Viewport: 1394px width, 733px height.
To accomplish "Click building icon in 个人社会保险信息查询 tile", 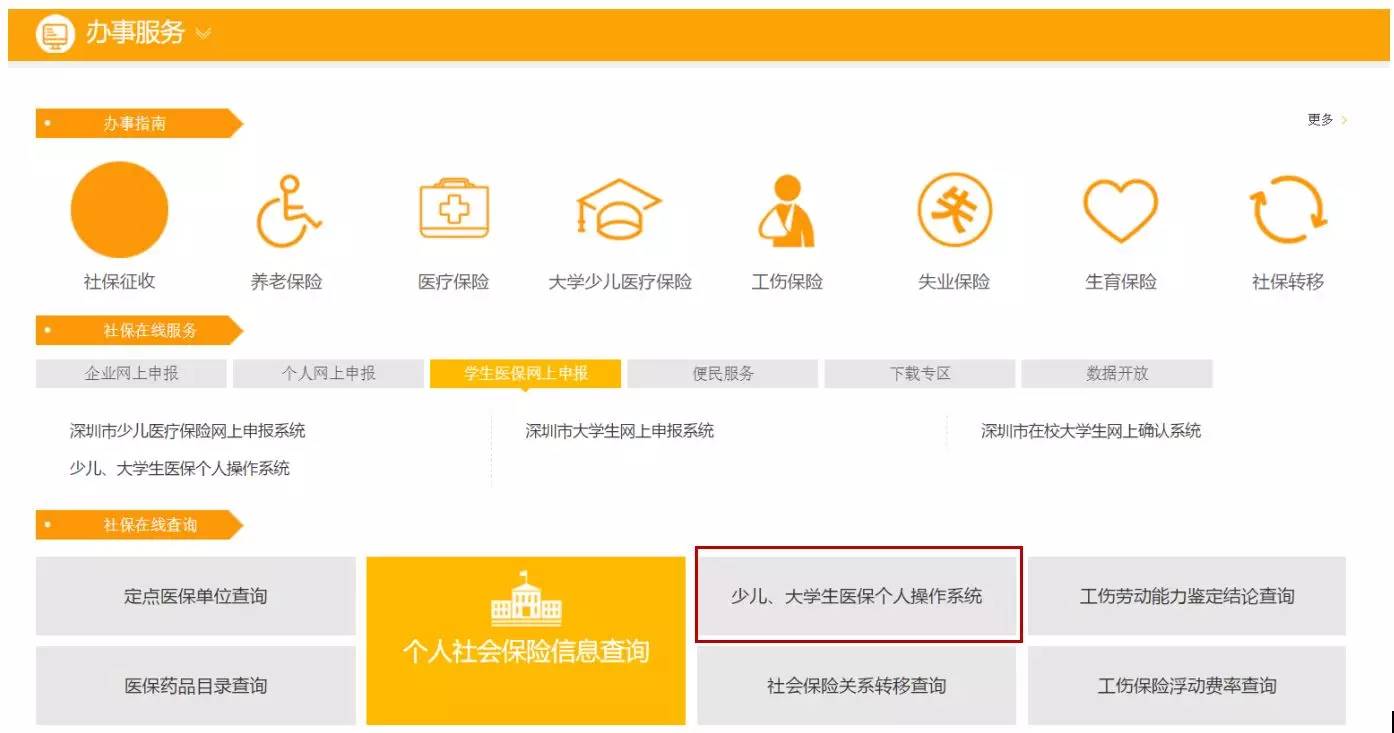I will (526, 599).
